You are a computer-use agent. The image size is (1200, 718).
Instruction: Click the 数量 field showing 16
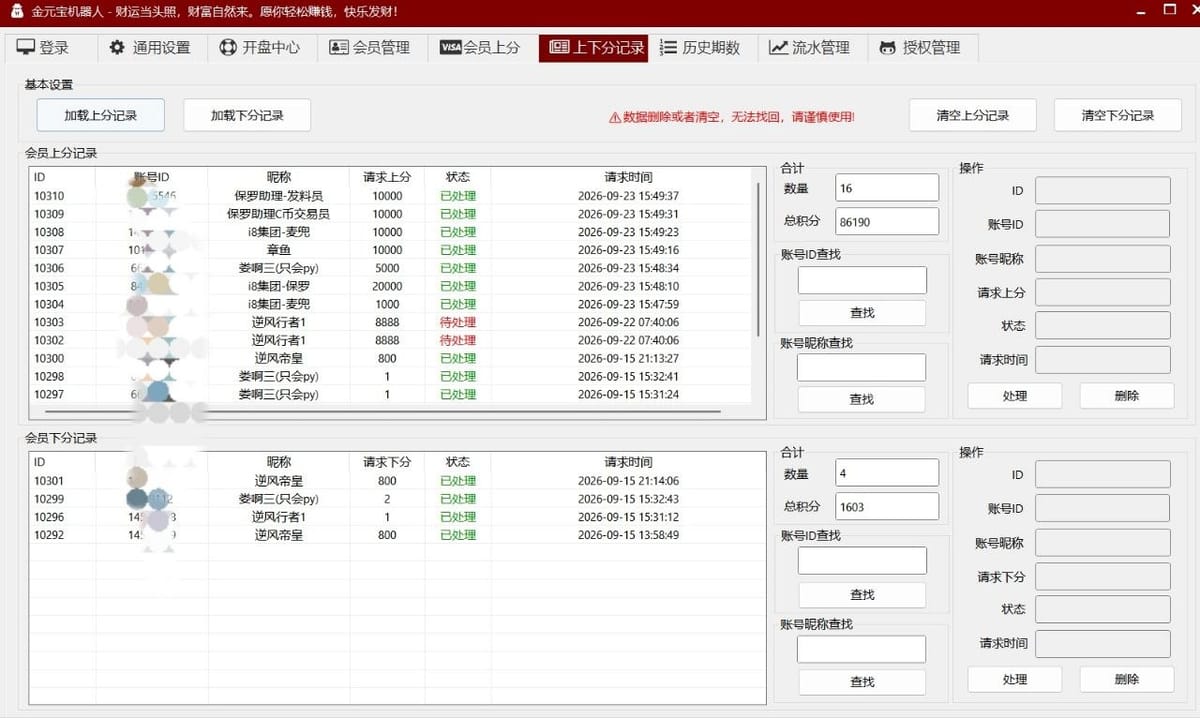click(887, 188)
